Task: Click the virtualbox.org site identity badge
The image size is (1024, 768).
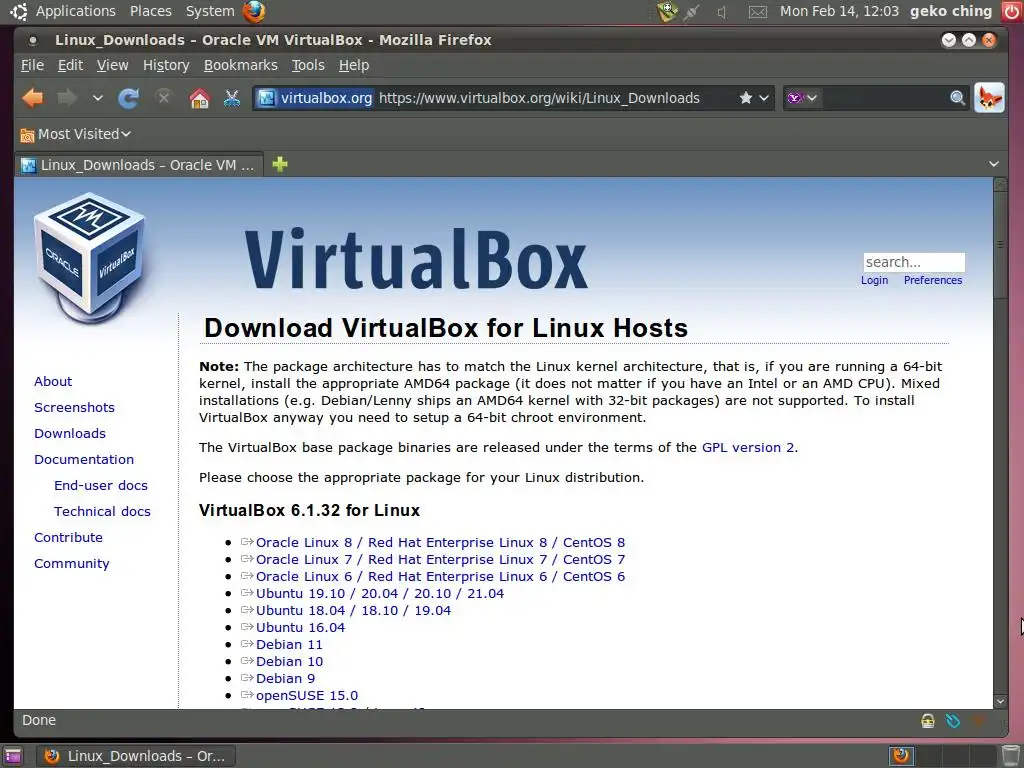Action: 315,98
